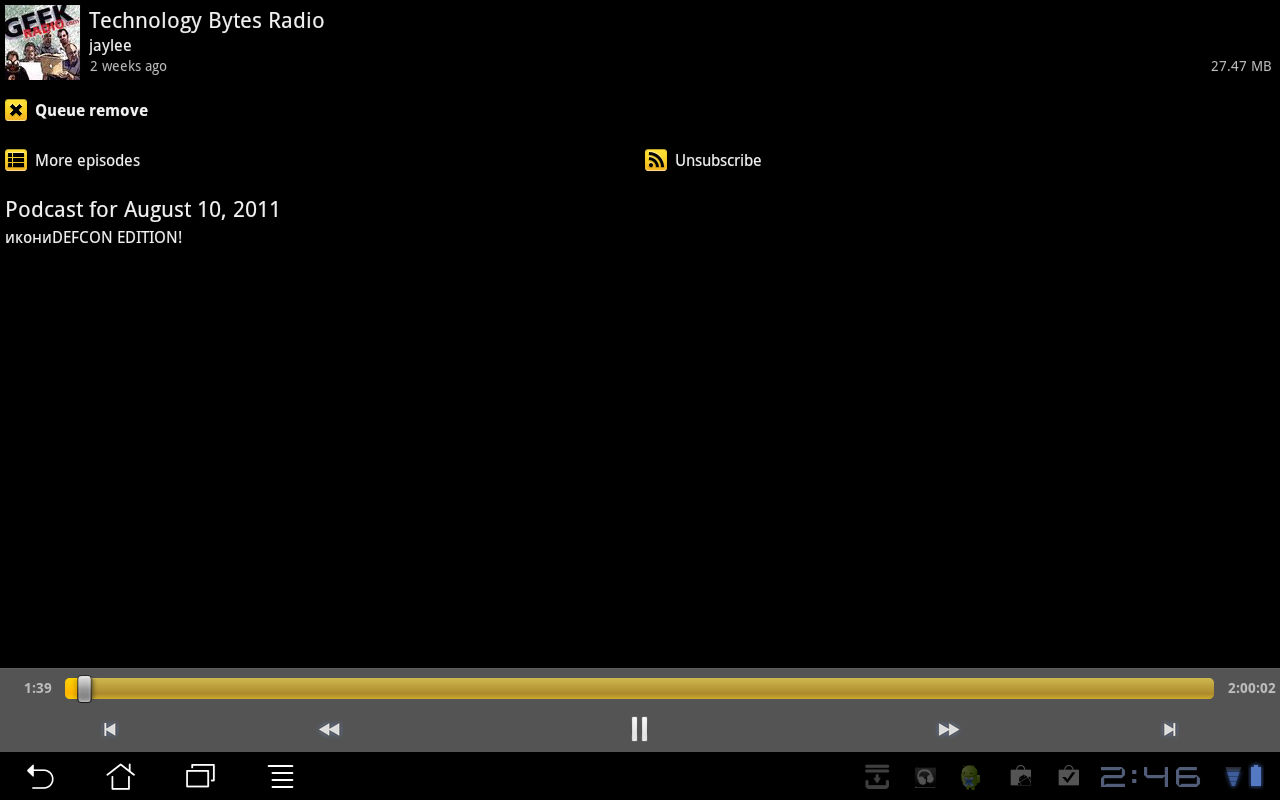Viewport: 1280px width, 800px height.
Task: Open the Android menu button
Action: (281, 776)
